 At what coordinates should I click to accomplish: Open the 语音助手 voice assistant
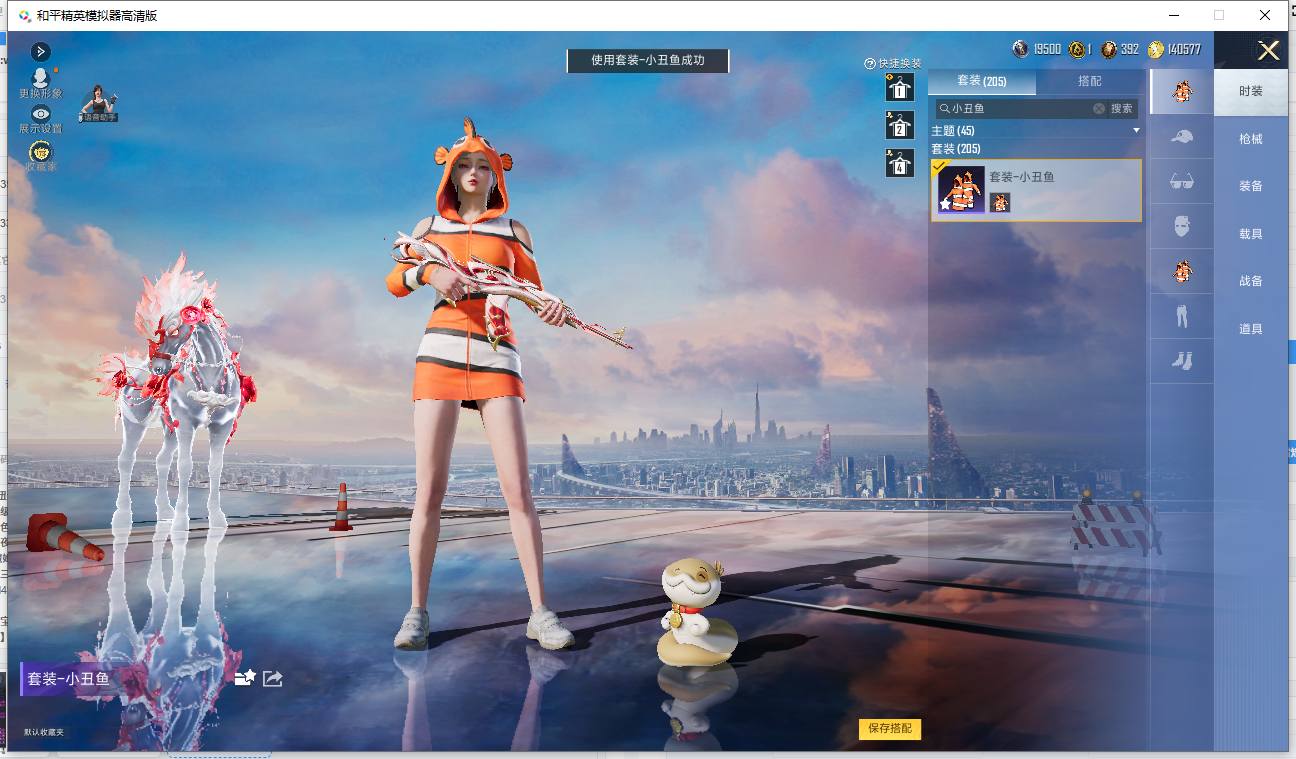pos(99,103)
